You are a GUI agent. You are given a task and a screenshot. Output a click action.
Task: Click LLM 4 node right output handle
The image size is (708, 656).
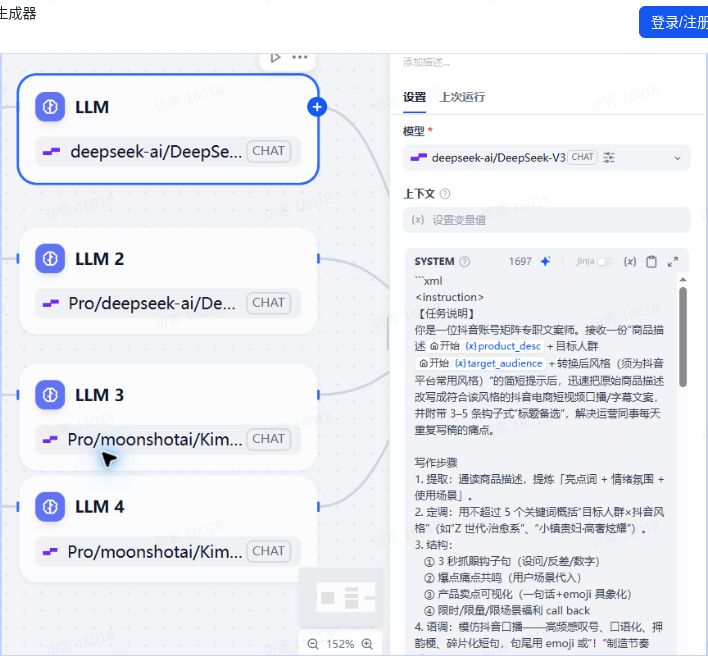(x=318, y=507)
